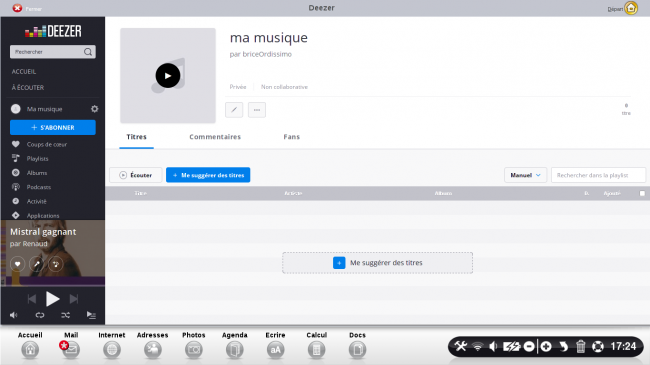Skip to next track
The image size is (650, 365).
pyautogui.click(x=74, y=299)
